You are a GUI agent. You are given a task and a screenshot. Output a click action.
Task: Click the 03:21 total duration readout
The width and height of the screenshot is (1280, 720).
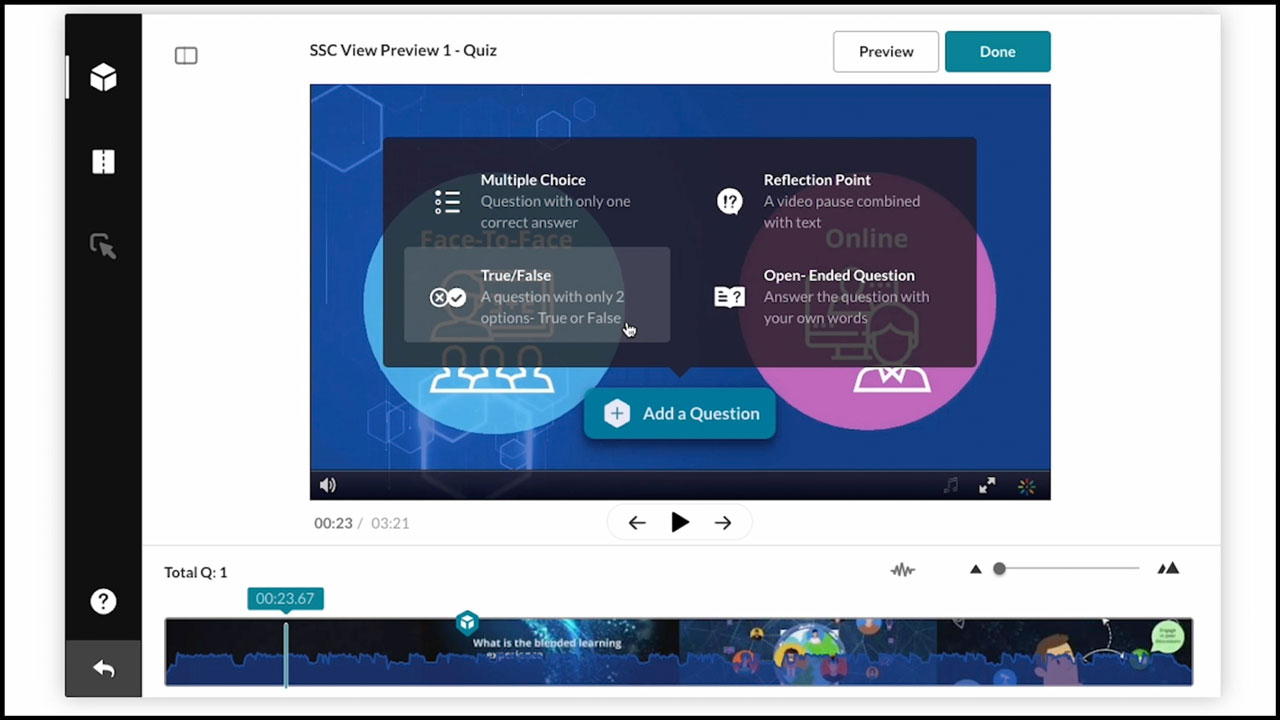pos(390,523)
